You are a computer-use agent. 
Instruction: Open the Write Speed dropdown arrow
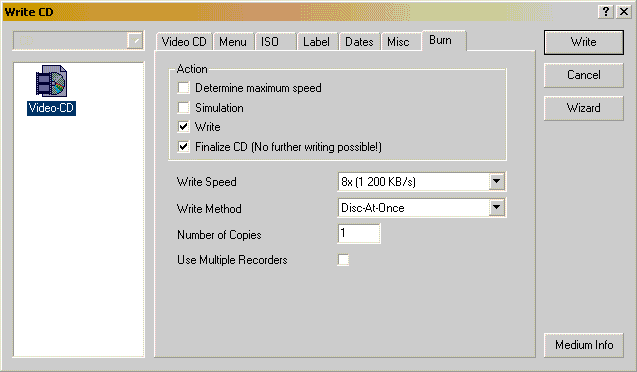(496, 182)
